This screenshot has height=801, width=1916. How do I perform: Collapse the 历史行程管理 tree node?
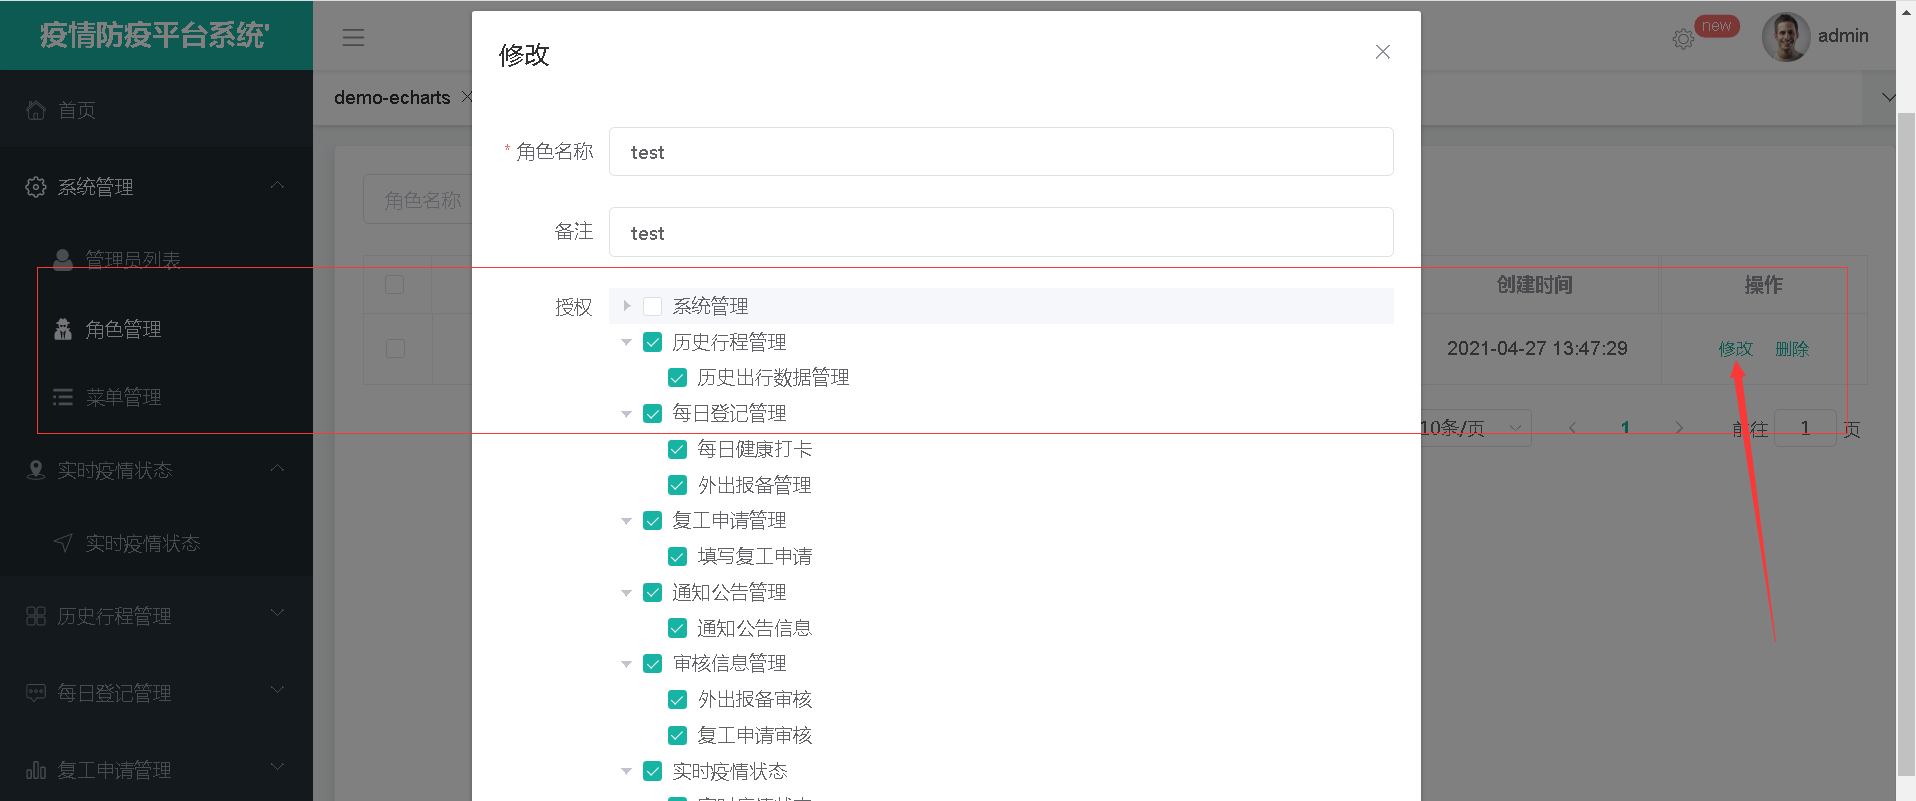pyautogui.click(x=627, y=342)
